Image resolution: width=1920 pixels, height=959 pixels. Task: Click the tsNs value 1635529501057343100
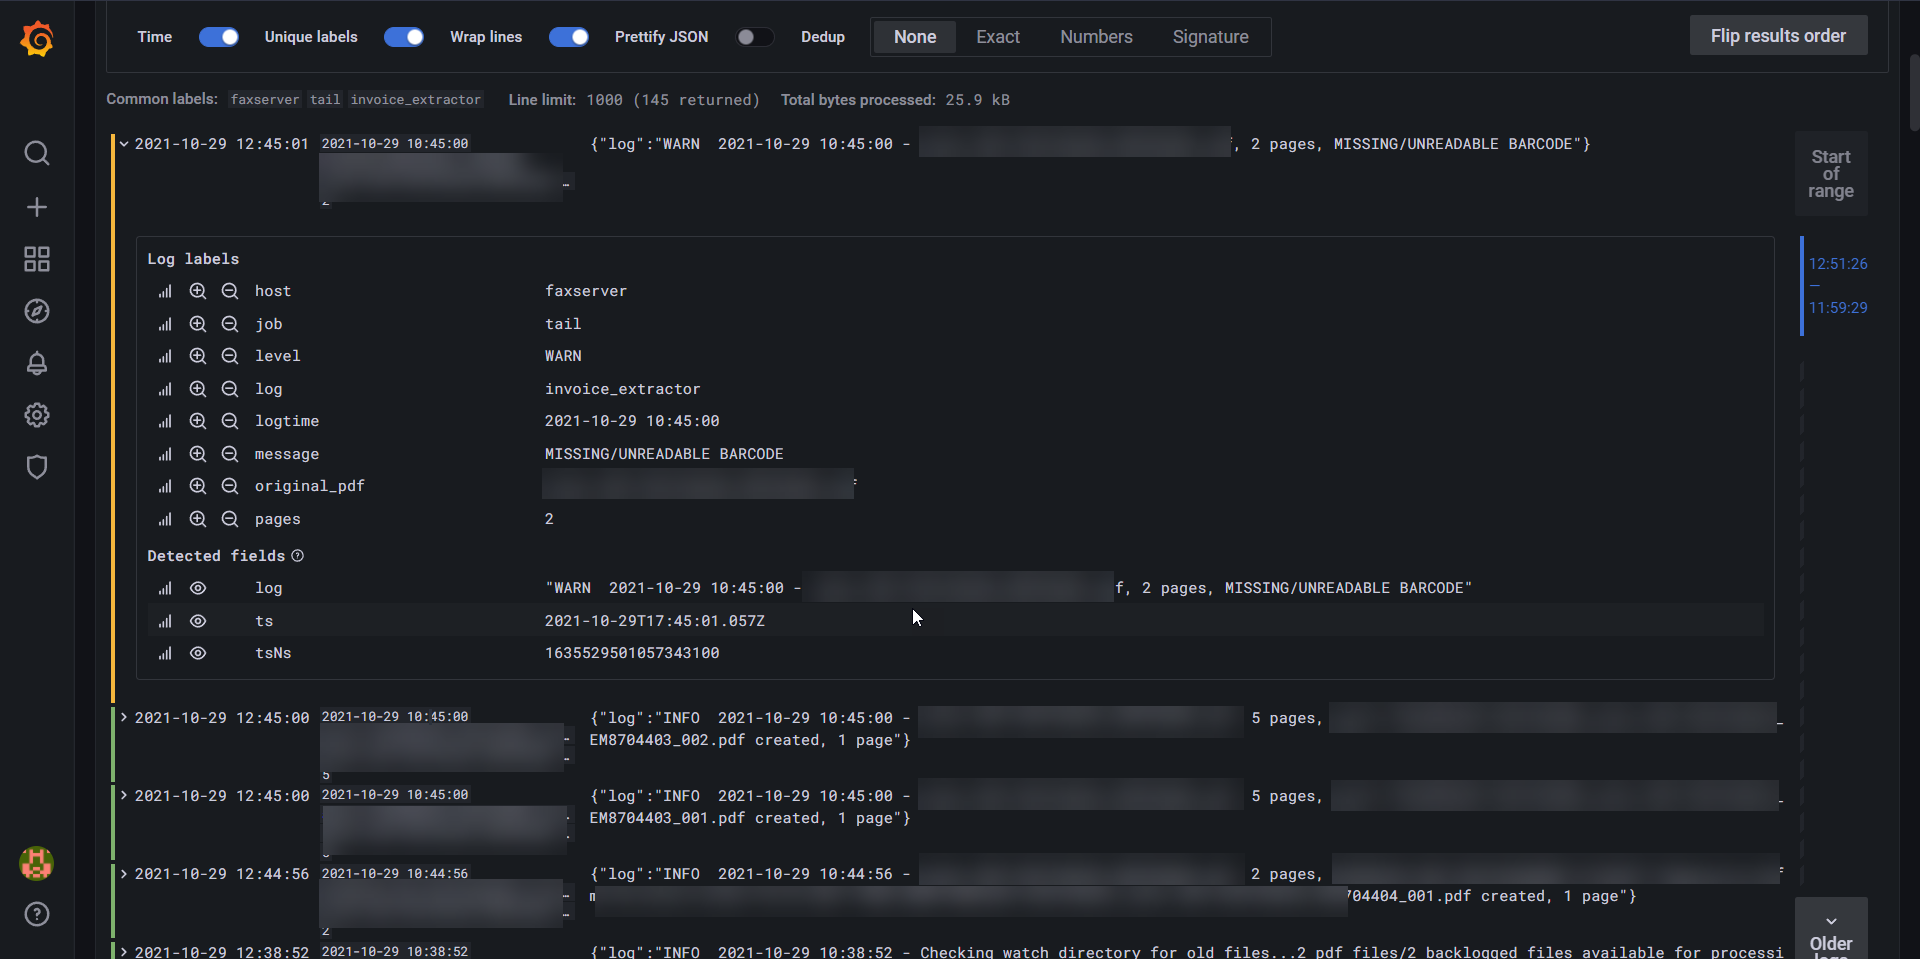[632, 653]
